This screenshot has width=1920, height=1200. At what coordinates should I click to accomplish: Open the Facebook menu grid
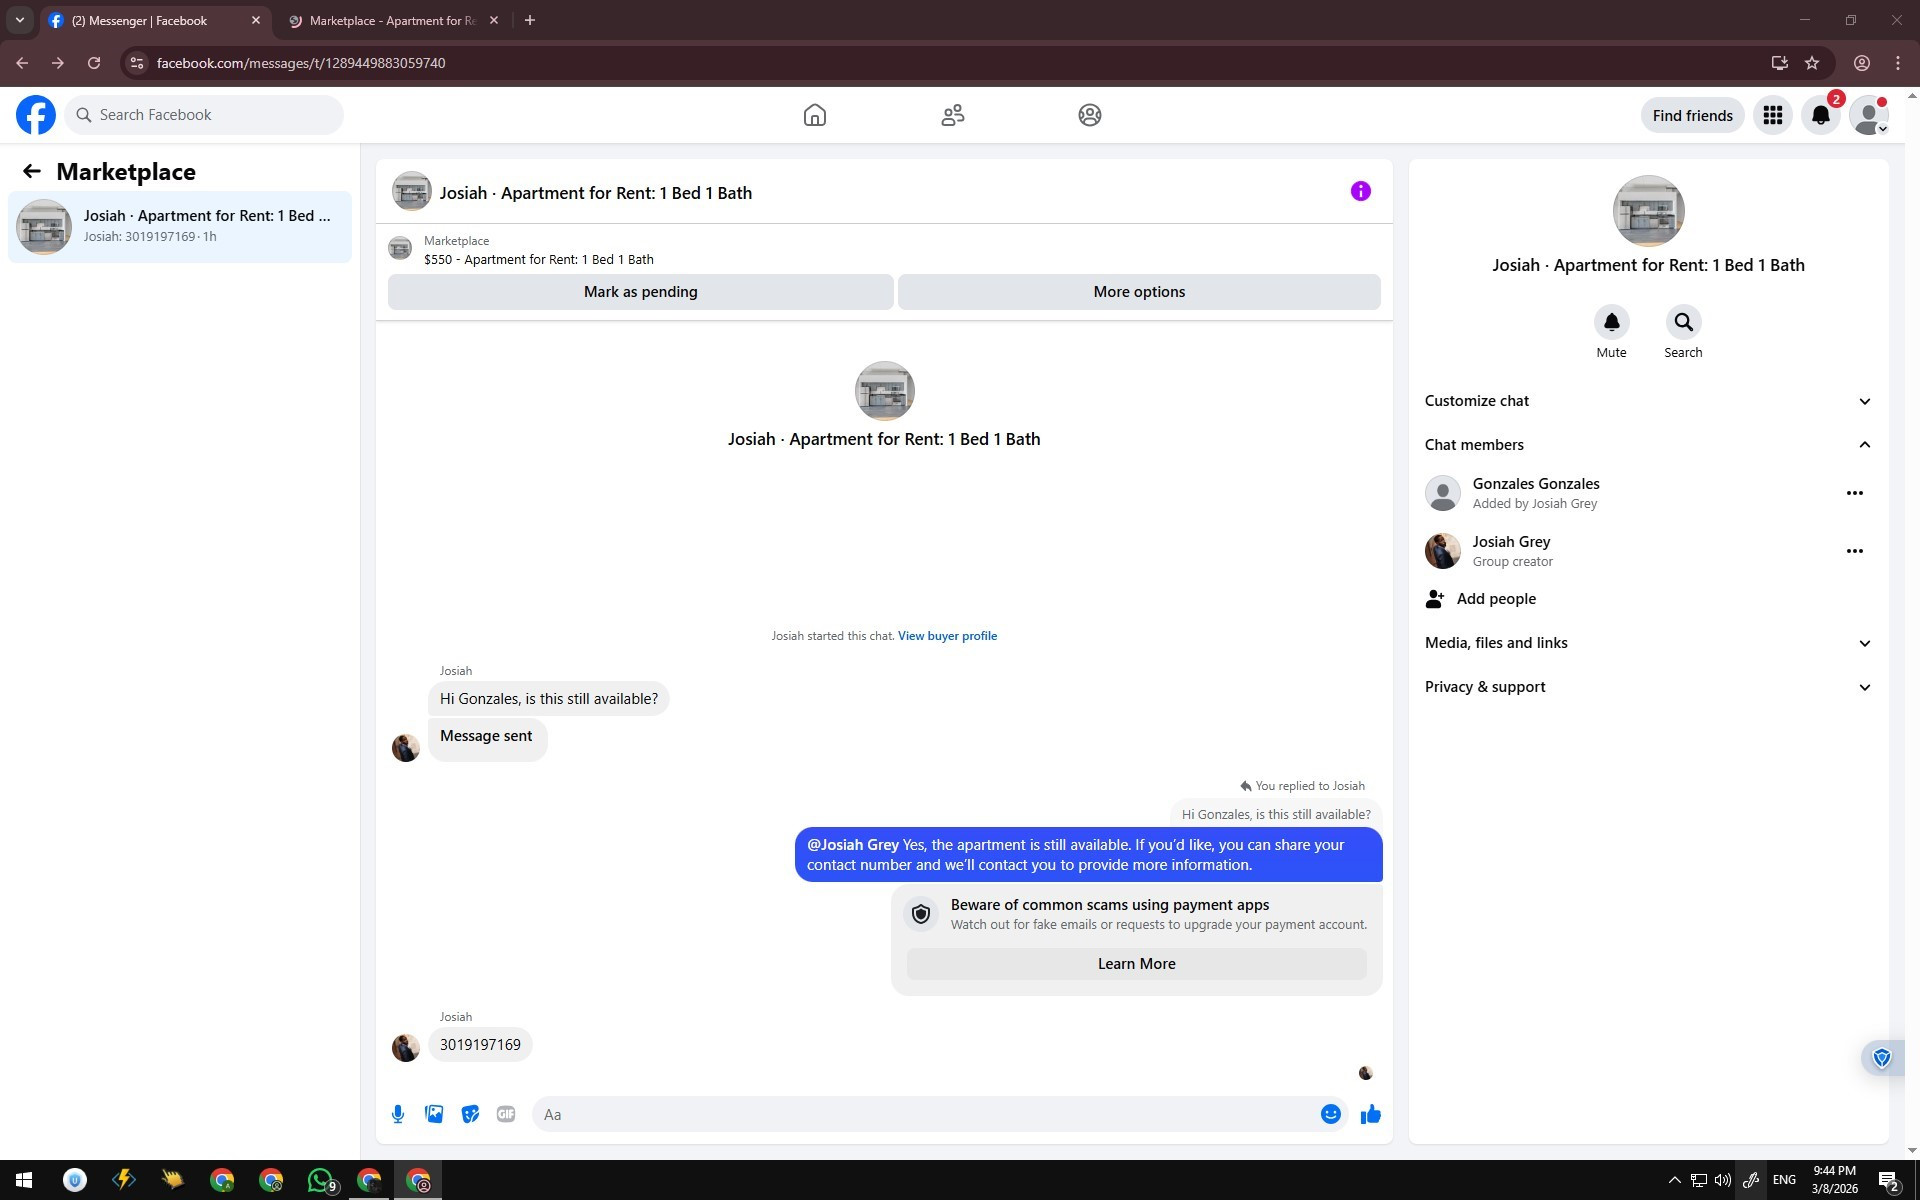1772,115
